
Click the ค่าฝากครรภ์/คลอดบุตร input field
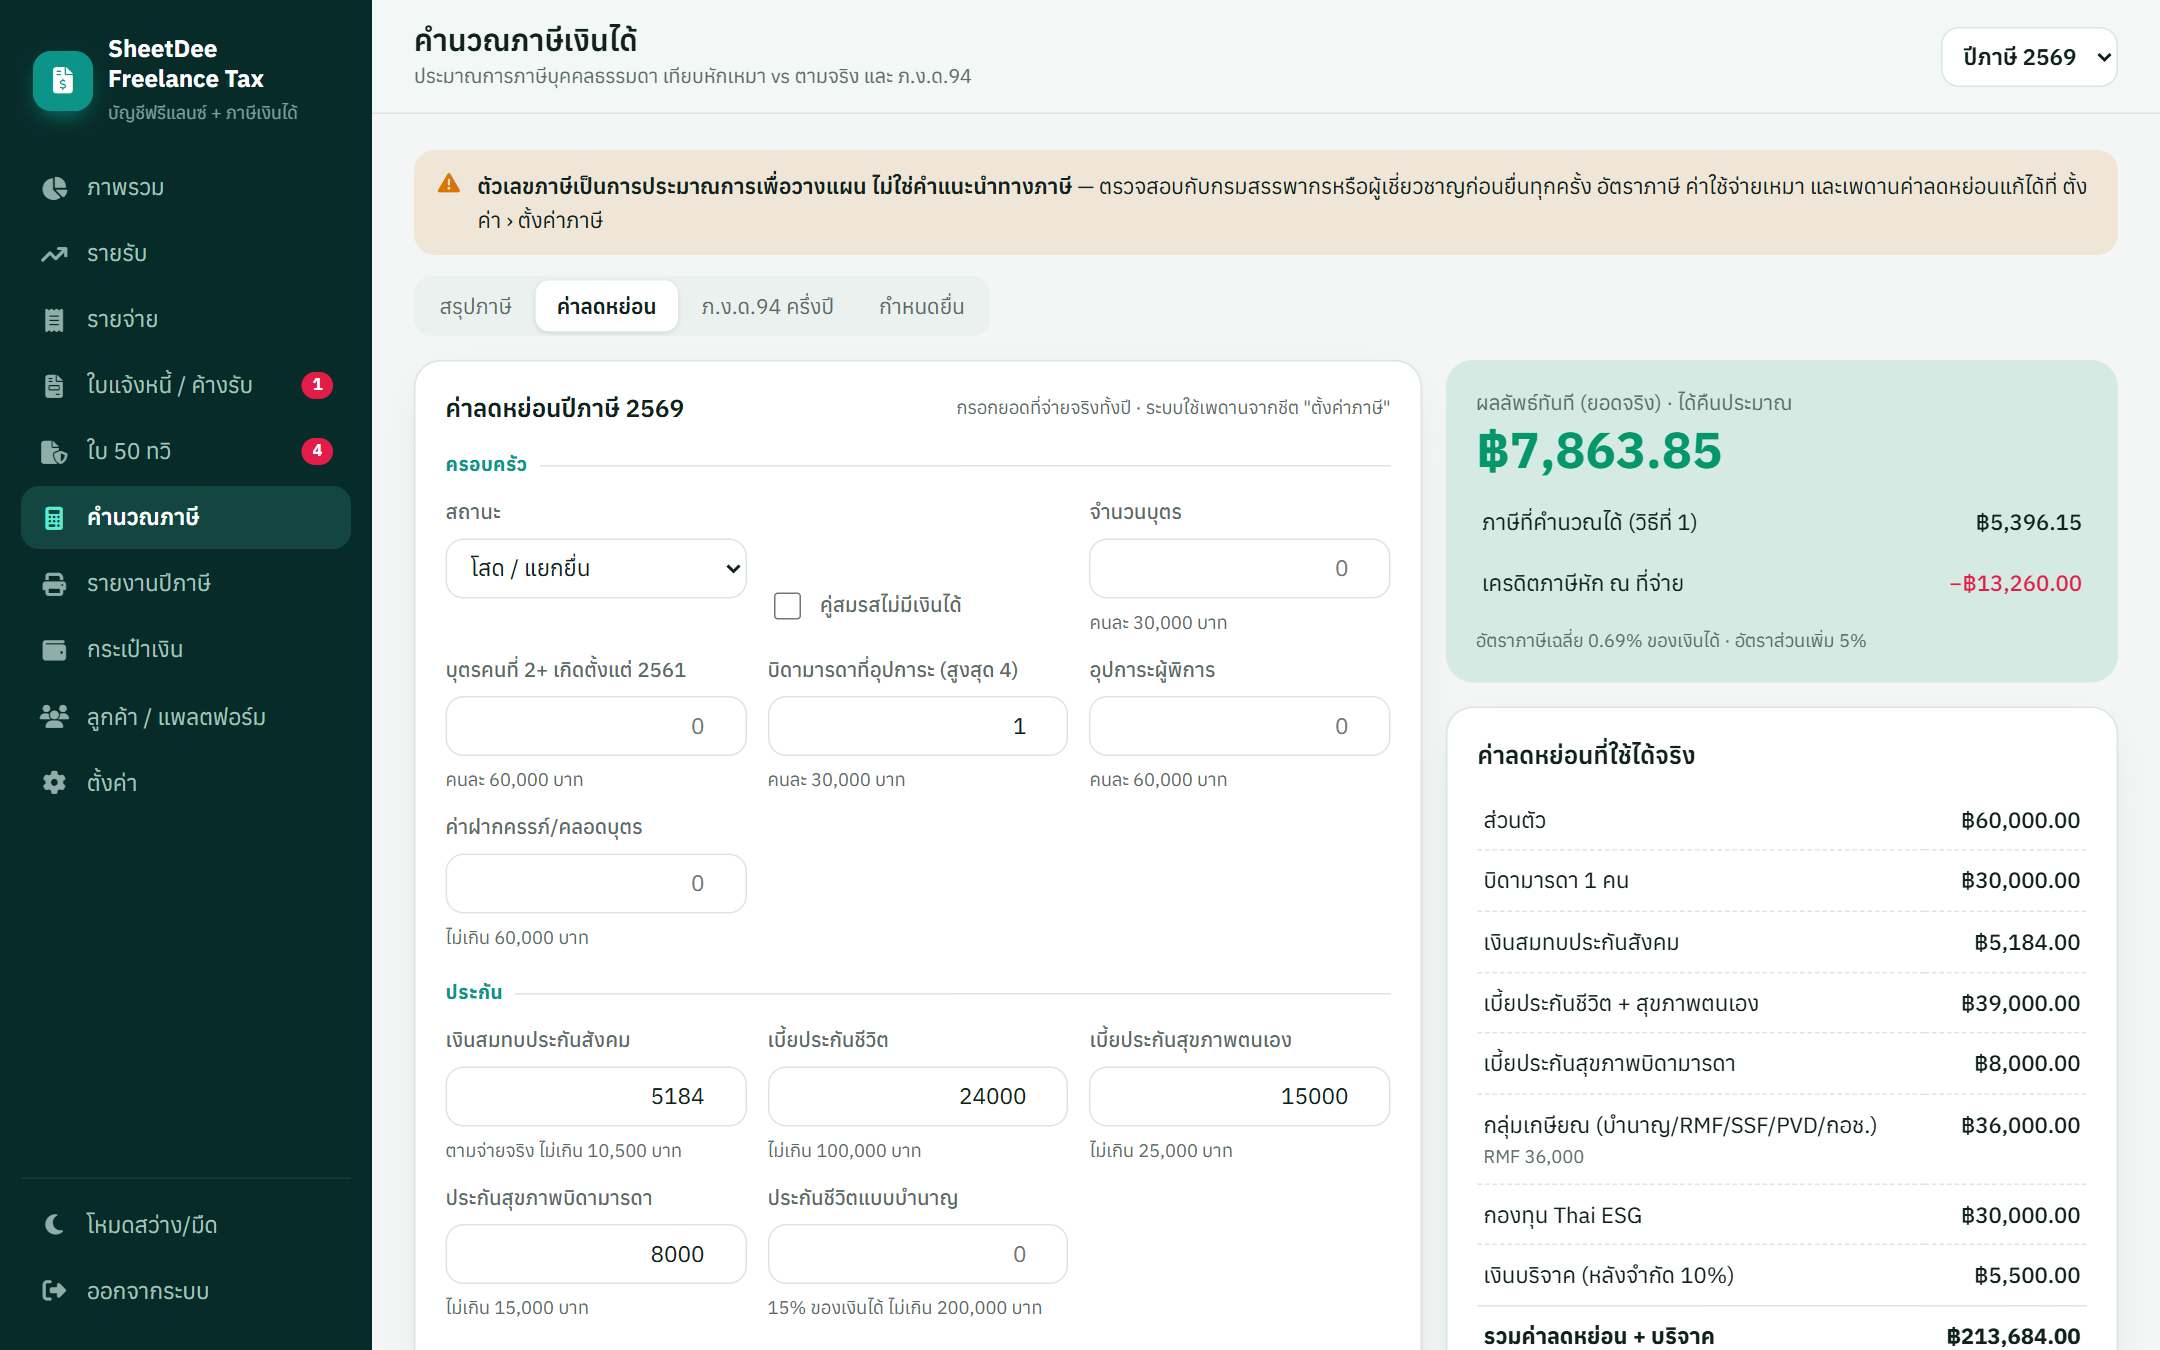596,883
